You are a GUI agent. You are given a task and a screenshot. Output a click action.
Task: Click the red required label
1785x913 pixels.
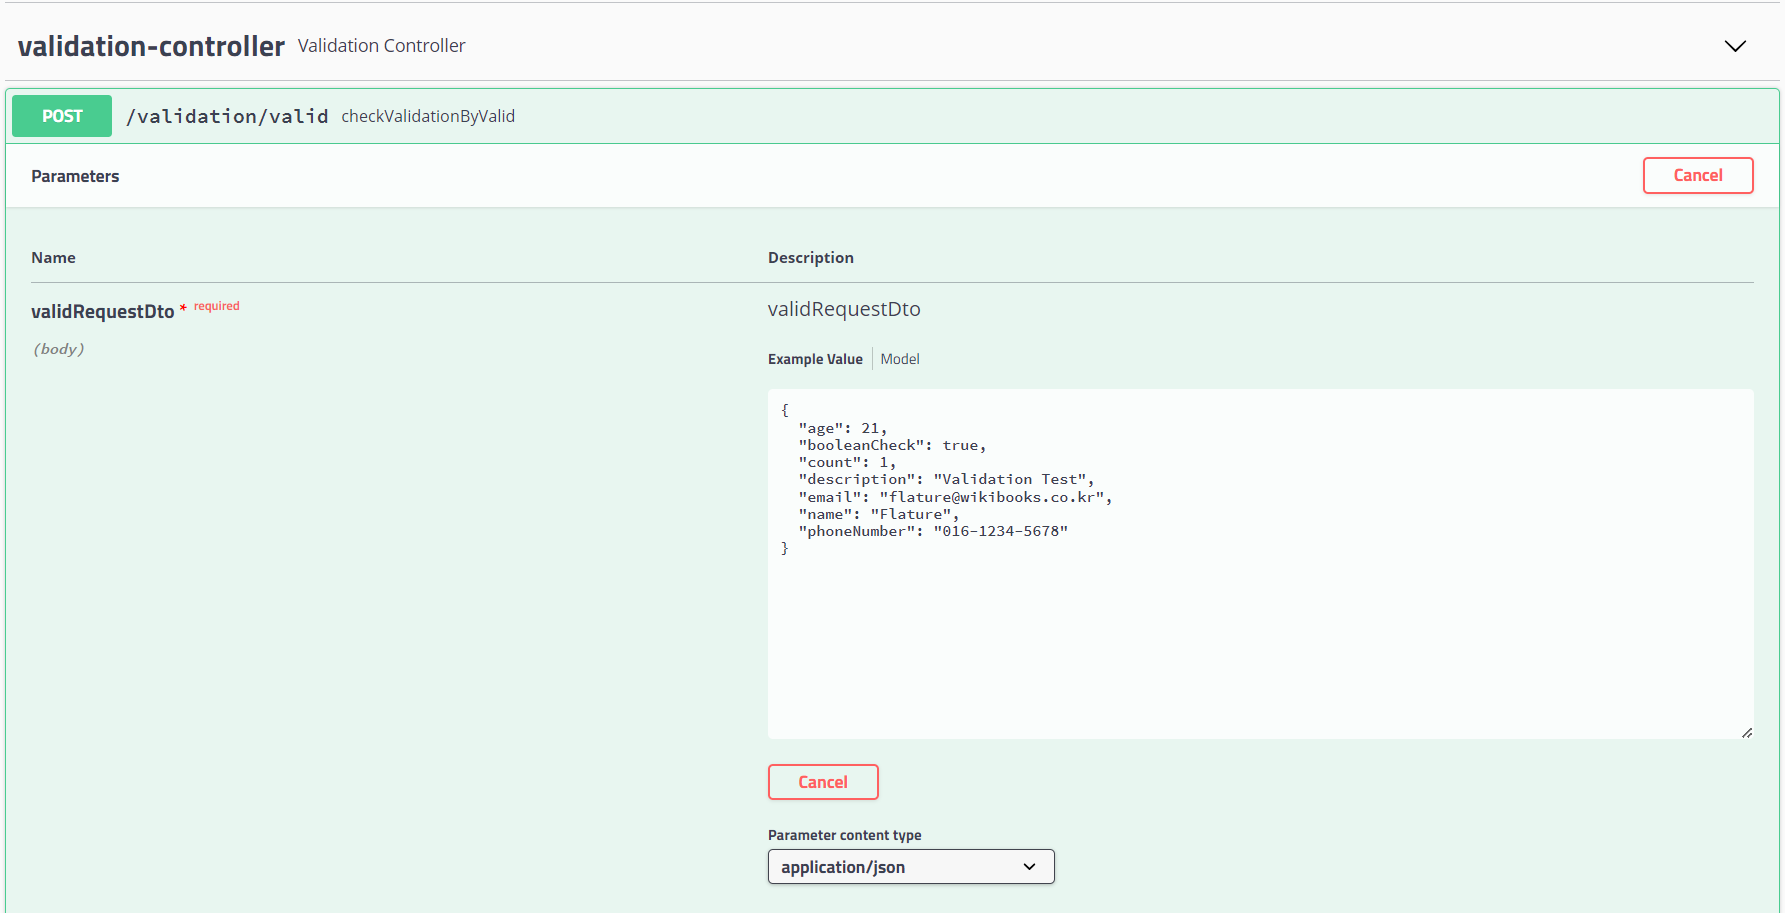pos(217,306)
